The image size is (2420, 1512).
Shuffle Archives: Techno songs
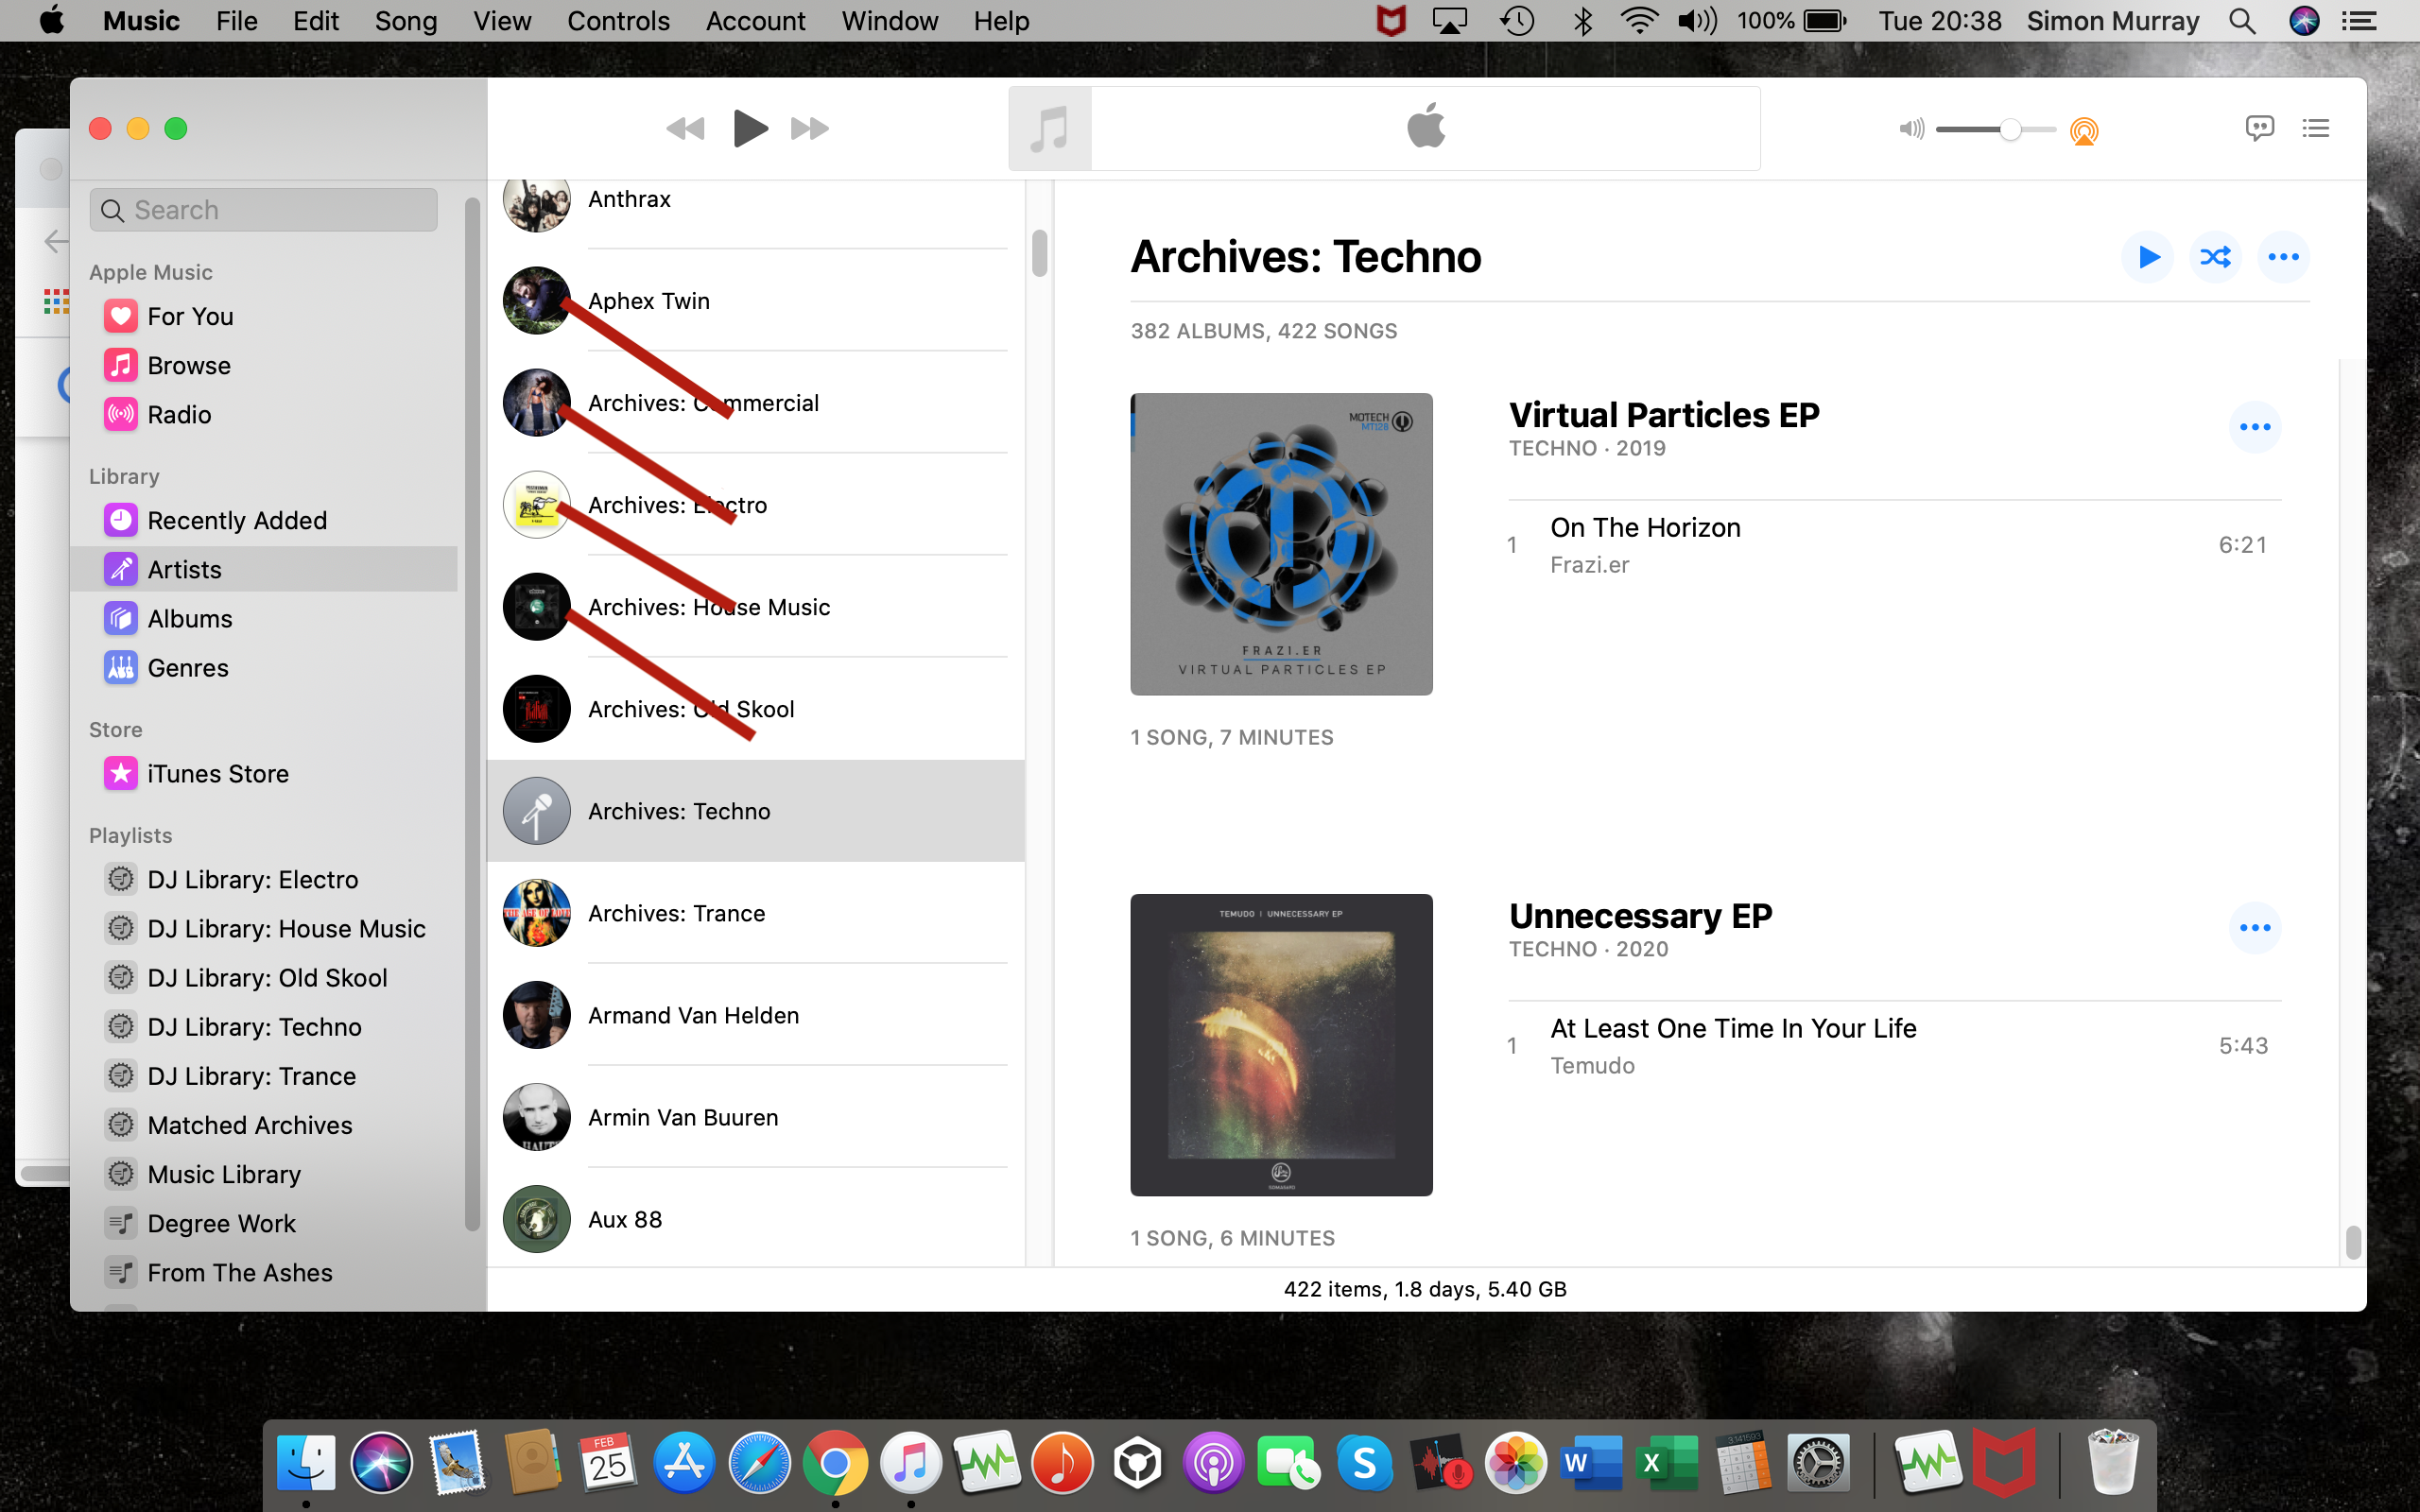(x=2215, y=257)
